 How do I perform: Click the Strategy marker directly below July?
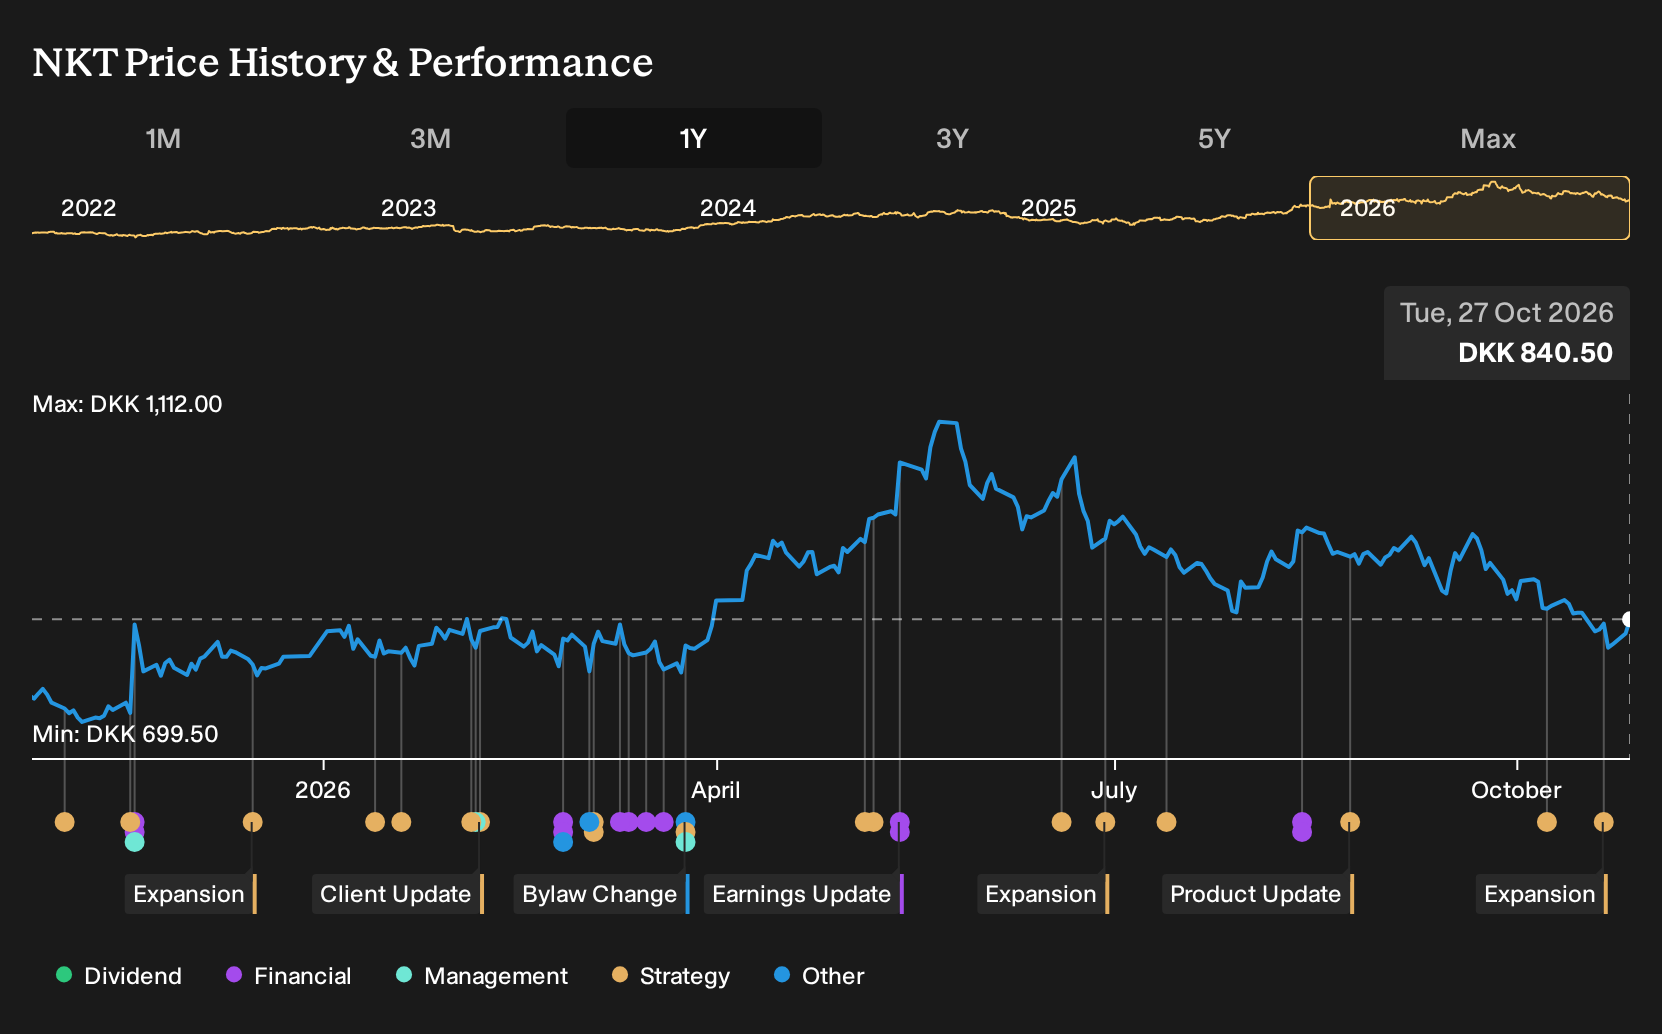[1105, 822]
